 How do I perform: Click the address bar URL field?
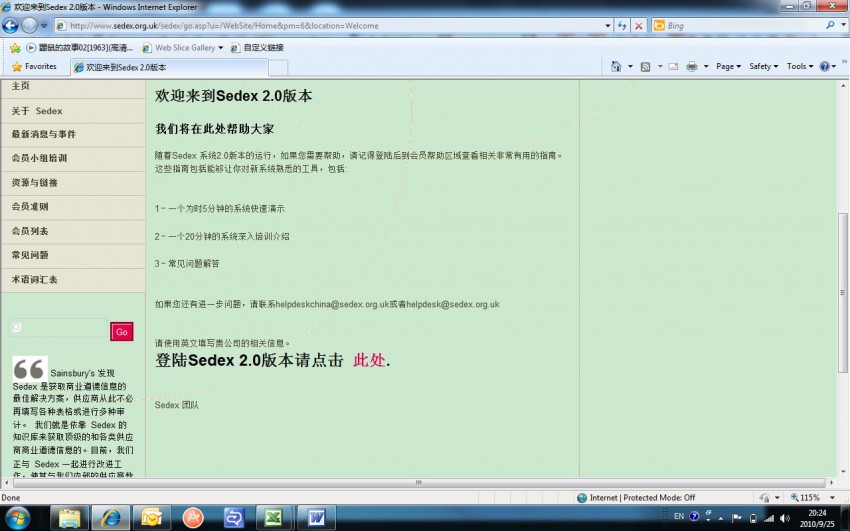(x=329, y=25)
